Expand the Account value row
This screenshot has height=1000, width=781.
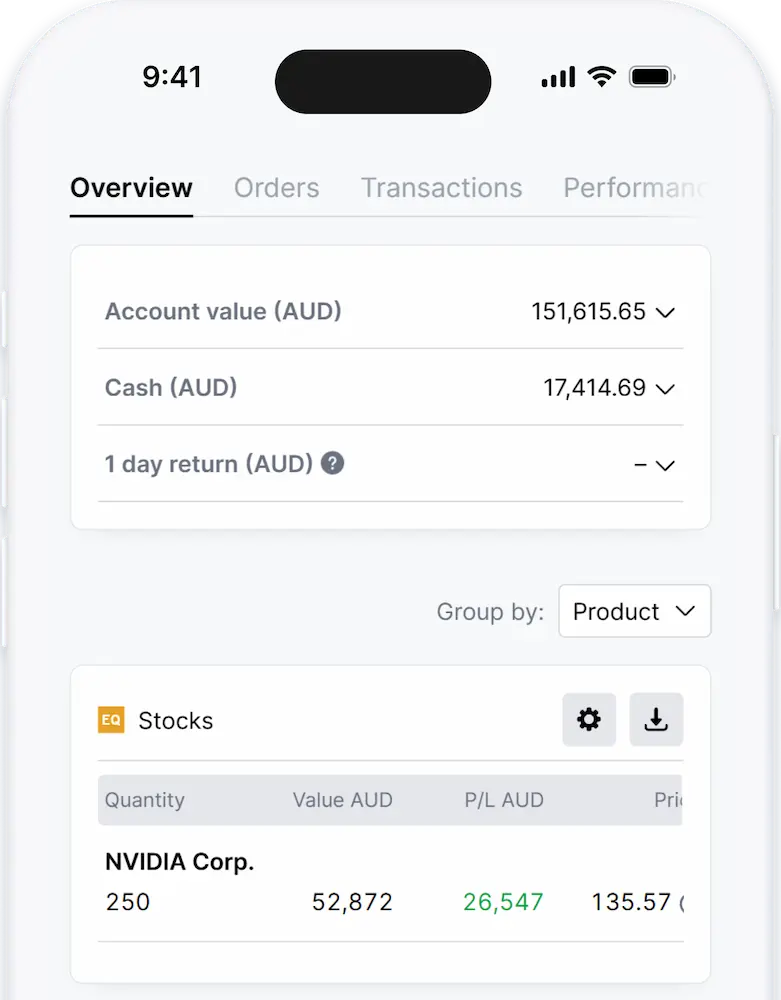click(x=665, y=312)
